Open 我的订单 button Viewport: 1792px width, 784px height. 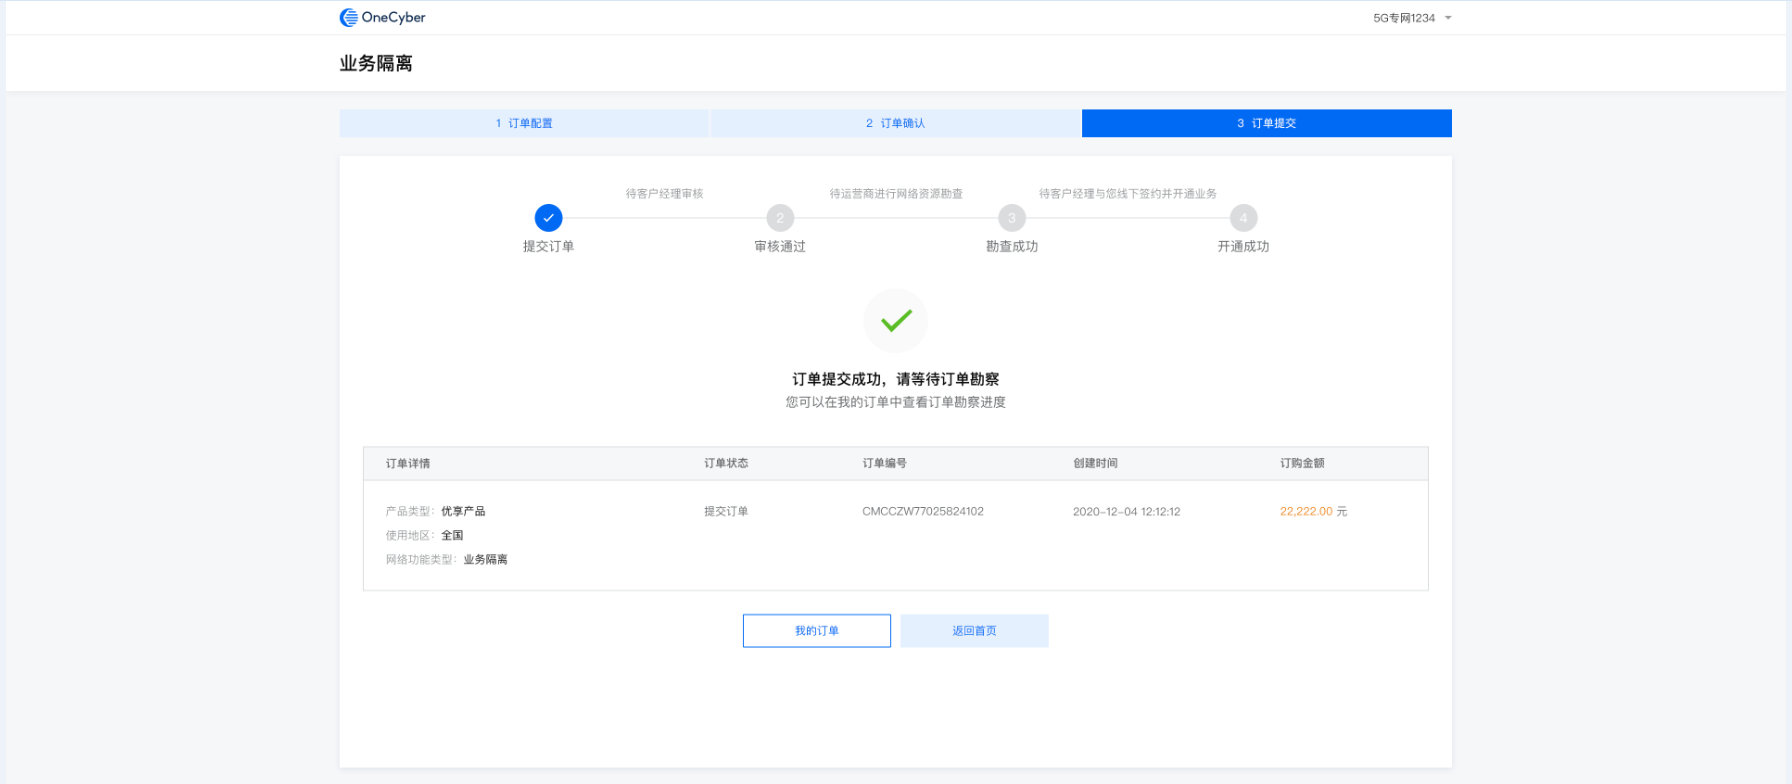point(816,631)
